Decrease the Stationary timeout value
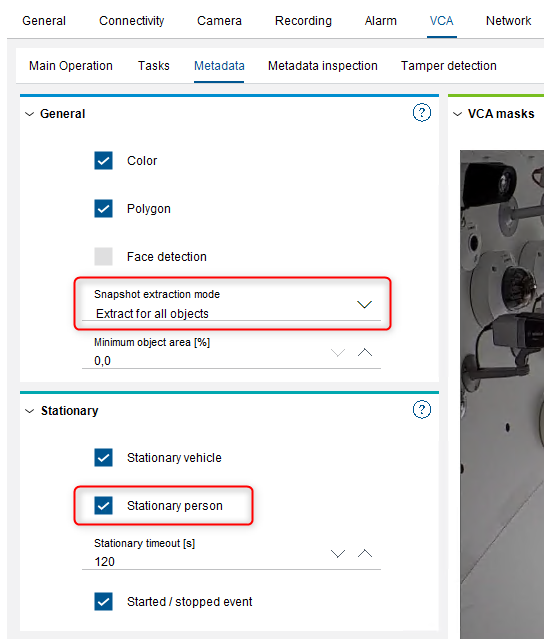This screenshot has width=544, height=639. 338,553
